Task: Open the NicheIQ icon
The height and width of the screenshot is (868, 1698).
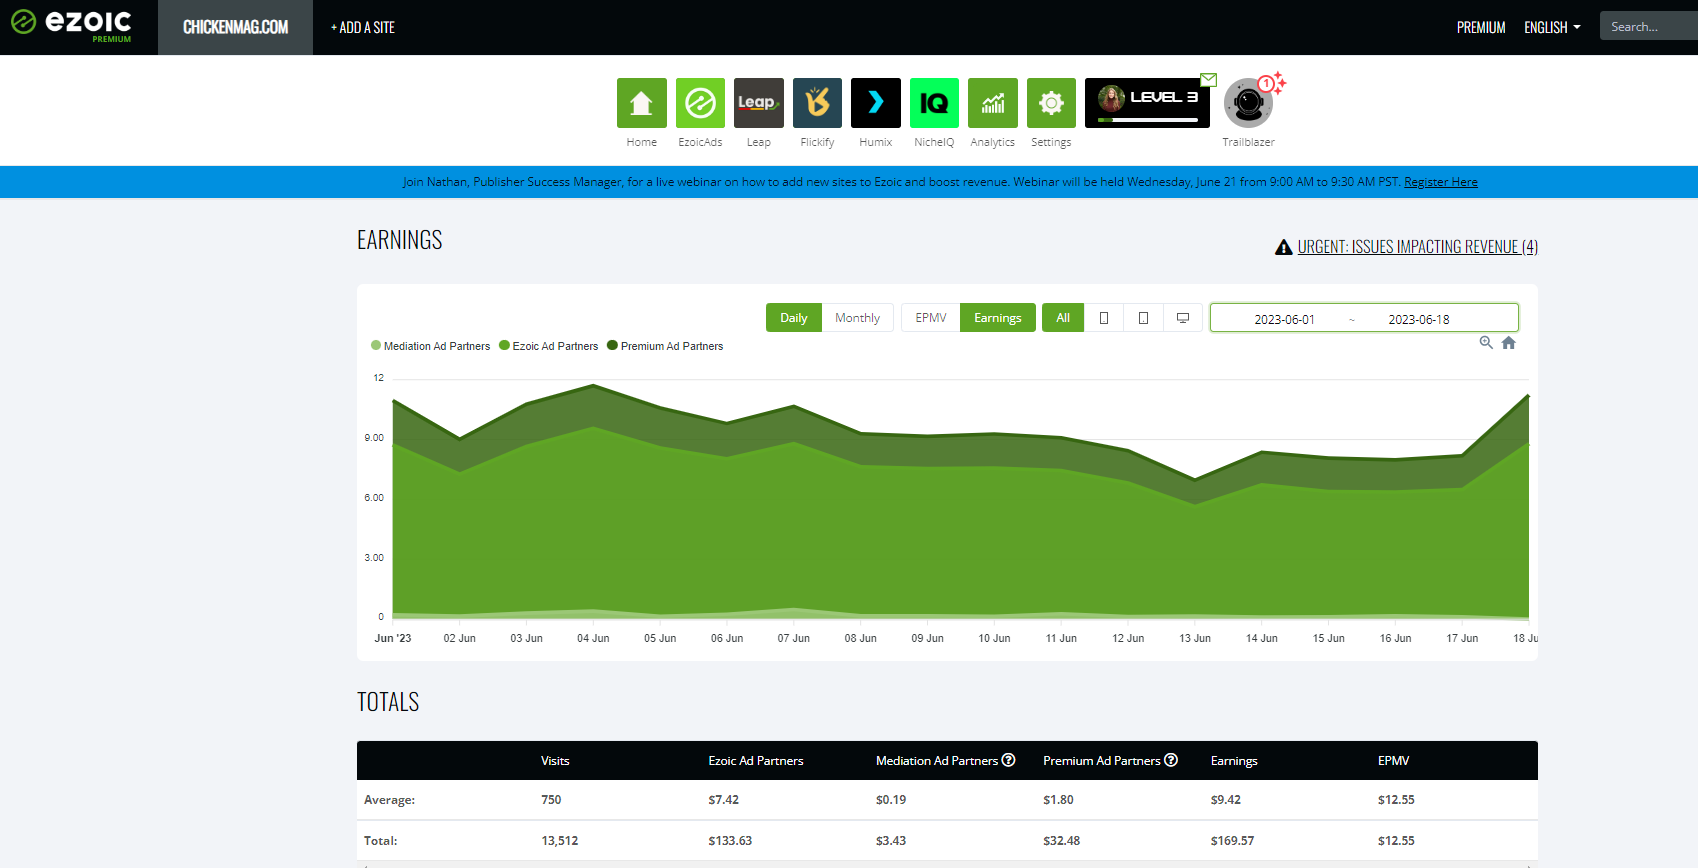Action: (x=934, y=103)
